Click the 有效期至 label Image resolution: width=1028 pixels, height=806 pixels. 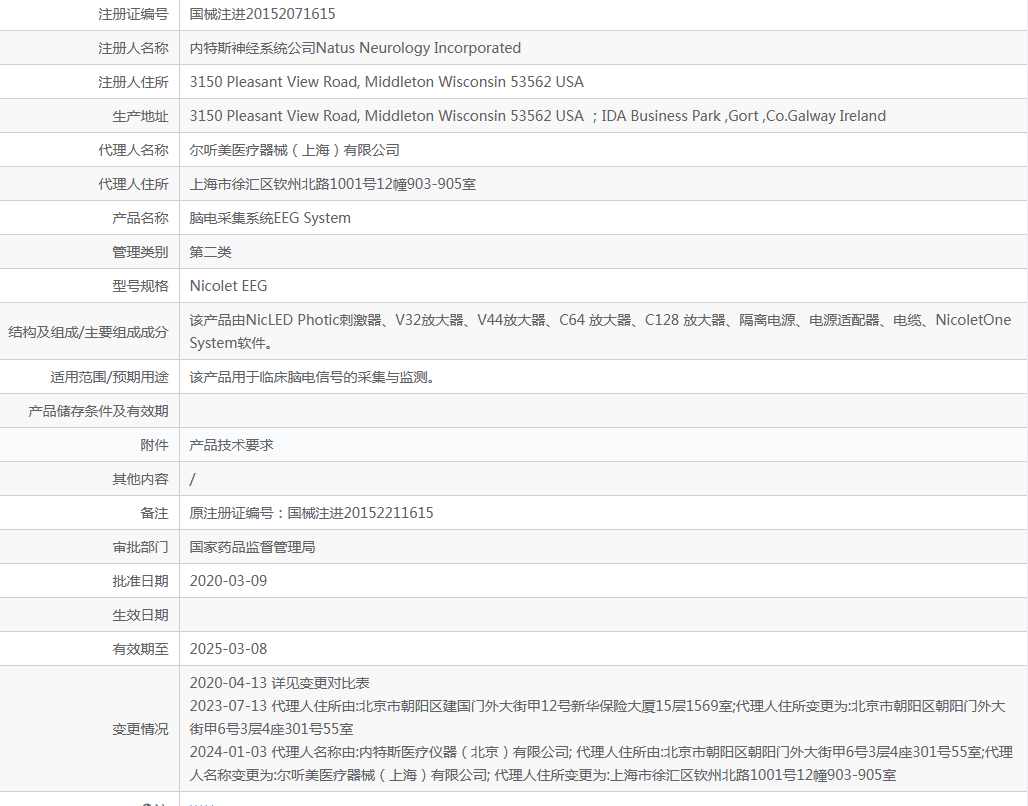coord(140,650)
